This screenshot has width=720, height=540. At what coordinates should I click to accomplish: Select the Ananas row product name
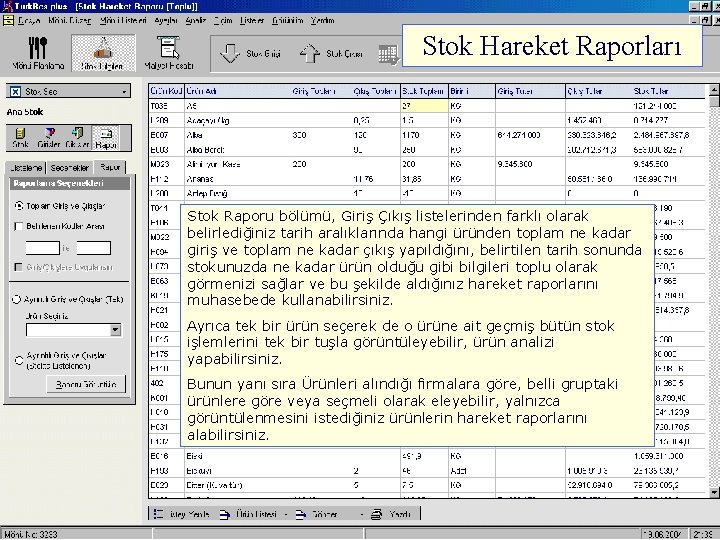200,179
